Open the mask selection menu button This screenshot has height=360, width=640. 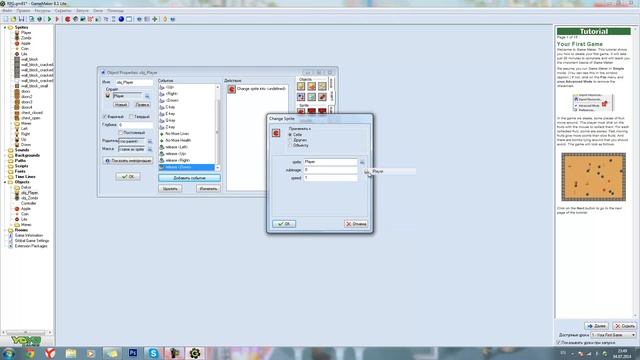coord(150,149)
